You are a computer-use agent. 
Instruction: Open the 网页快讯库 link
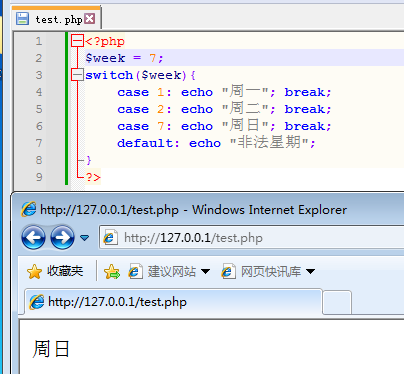click(271, 272)
